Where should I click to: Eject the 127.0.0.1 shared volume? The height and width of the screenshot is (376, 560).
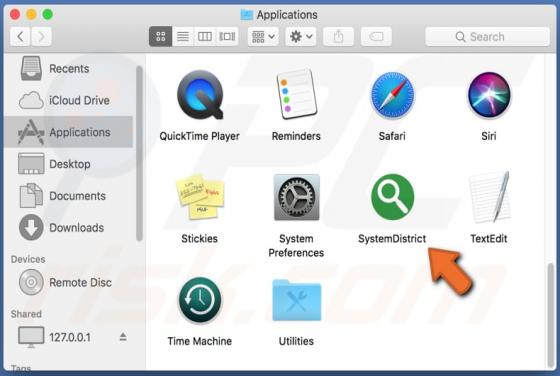click(123, 337)
